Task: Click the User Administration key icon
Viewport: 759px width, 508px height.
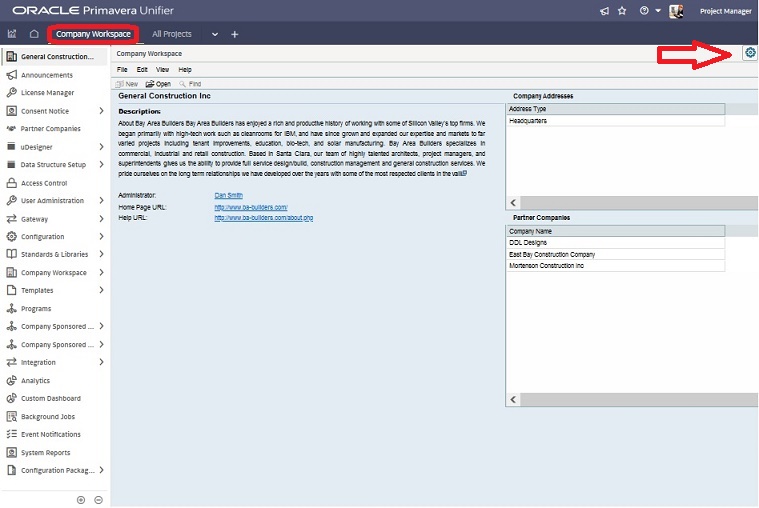Action: click(12, 200)
